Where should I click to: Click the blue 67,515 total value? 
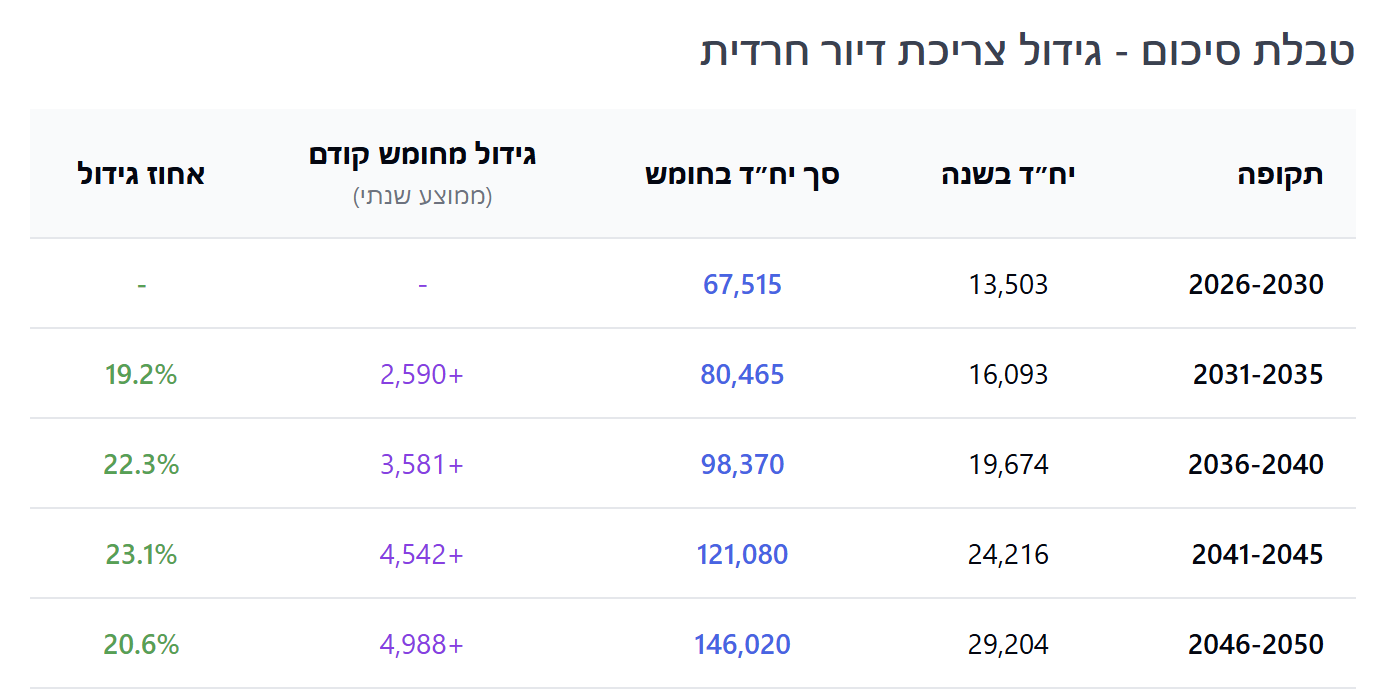coord(742,285)
